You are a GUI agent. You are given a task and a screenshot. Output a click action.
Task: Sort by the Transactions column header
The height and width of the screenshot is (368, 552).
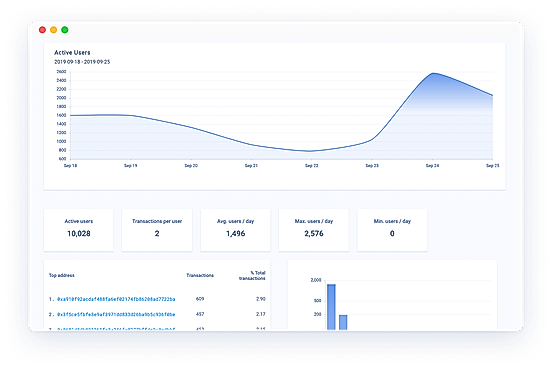pyautogui.click(x=200, y=275)
